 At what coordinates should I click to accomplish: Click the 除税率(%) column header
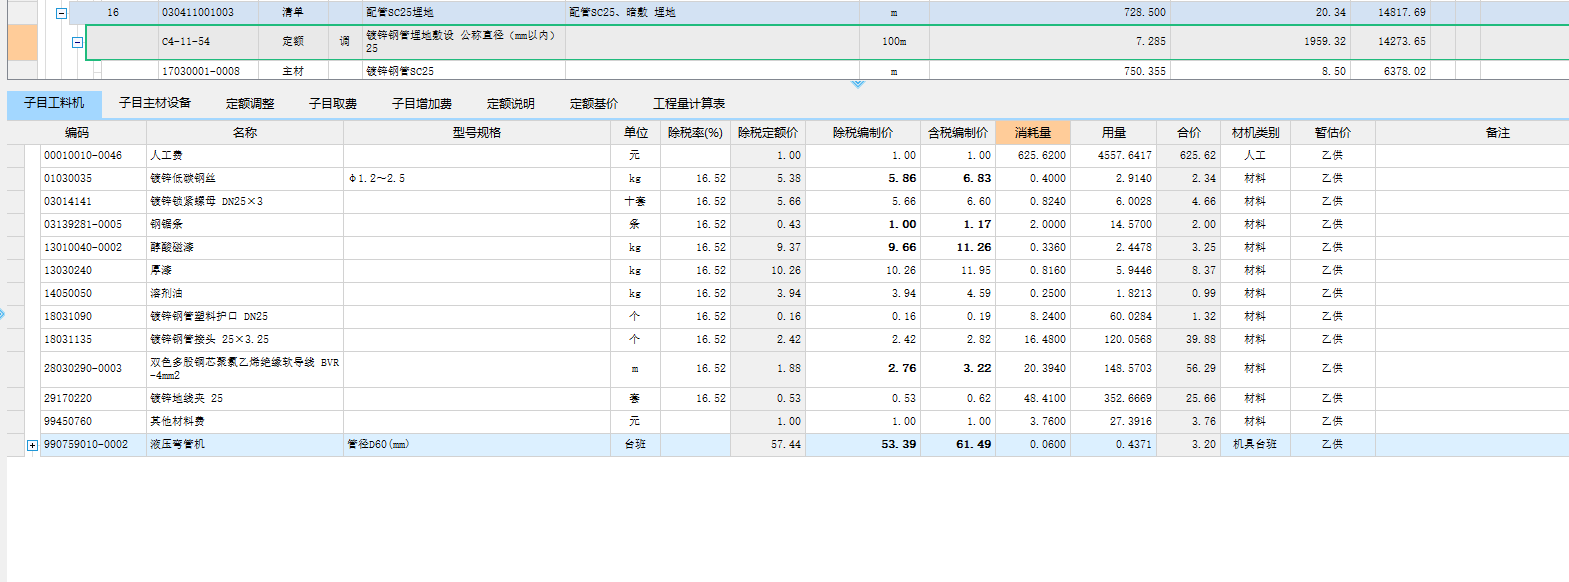(695, 132)
